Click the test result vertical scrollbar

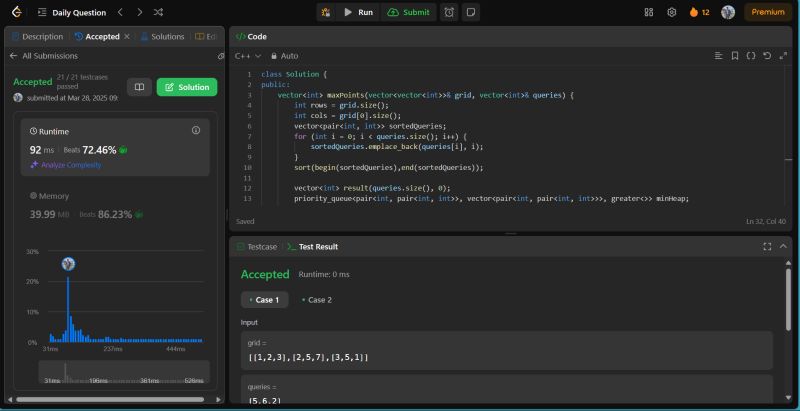pyautogui.click(x=788, y=299)
